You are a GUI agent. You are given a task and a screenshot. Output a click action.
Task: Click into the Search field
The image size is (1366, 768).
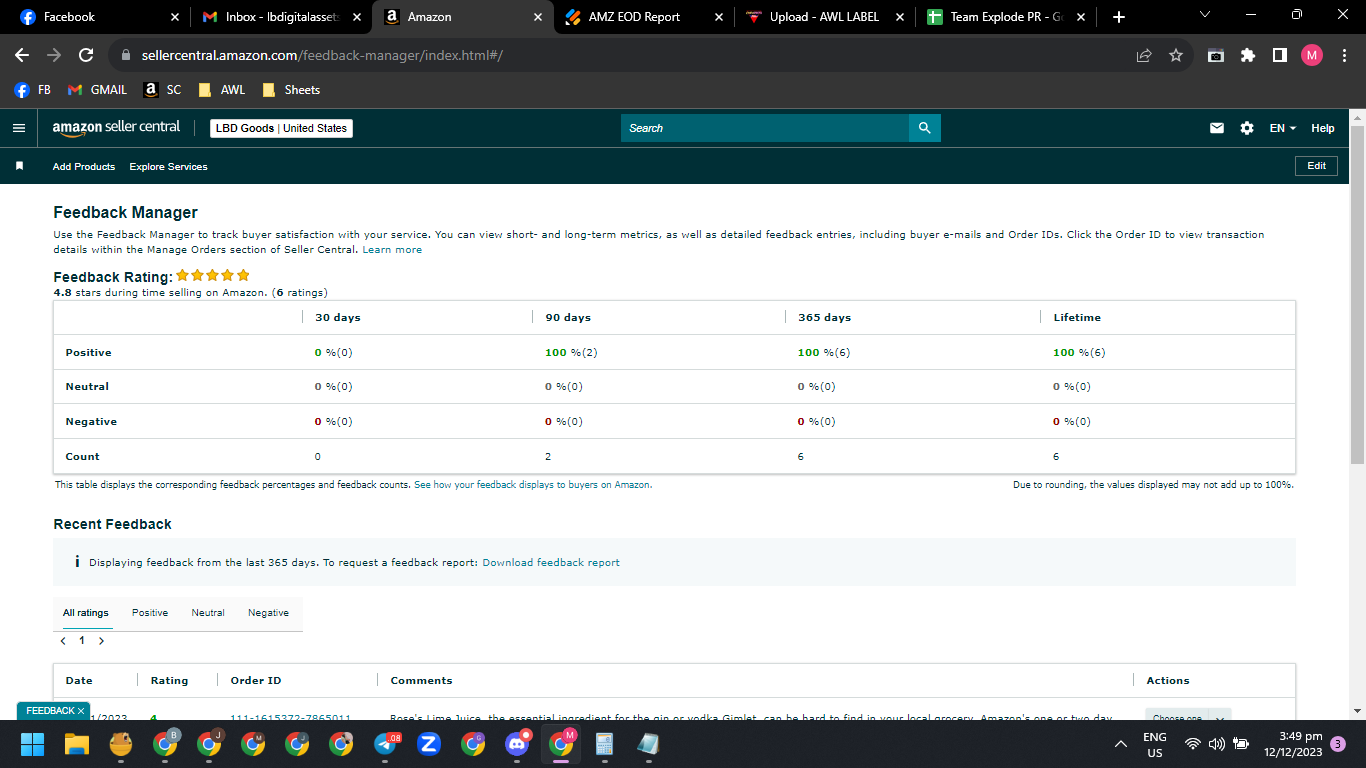(x=765, y=128)
